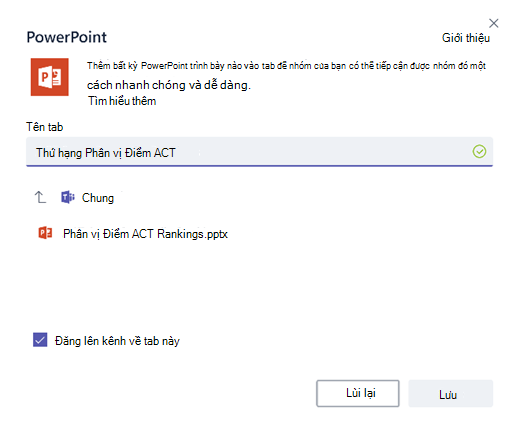Open the Chung channel folder
Screen dimensions: 520x434
click(98, 198)
